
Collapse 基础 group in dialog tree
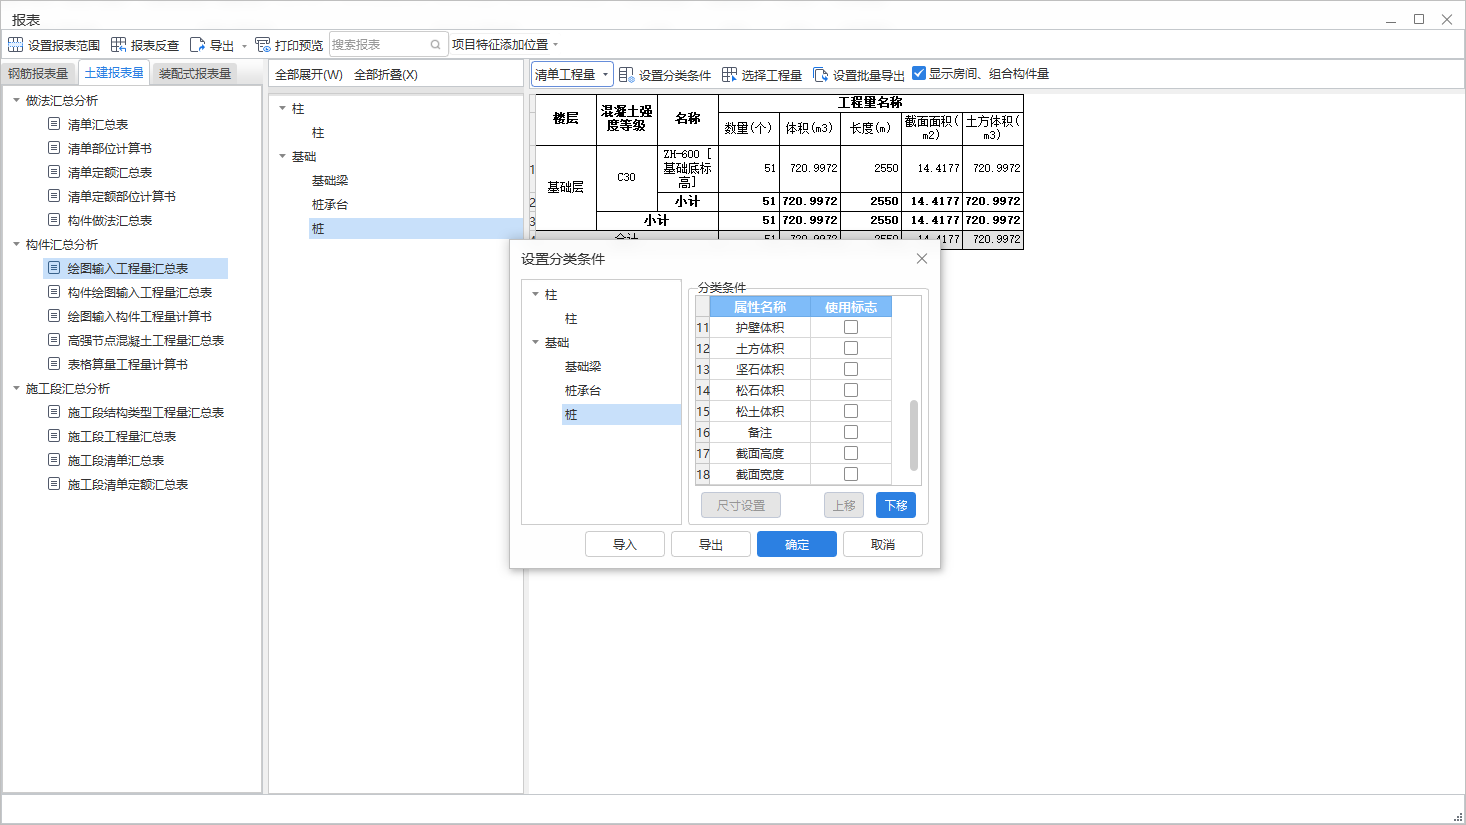coord(535,342)
